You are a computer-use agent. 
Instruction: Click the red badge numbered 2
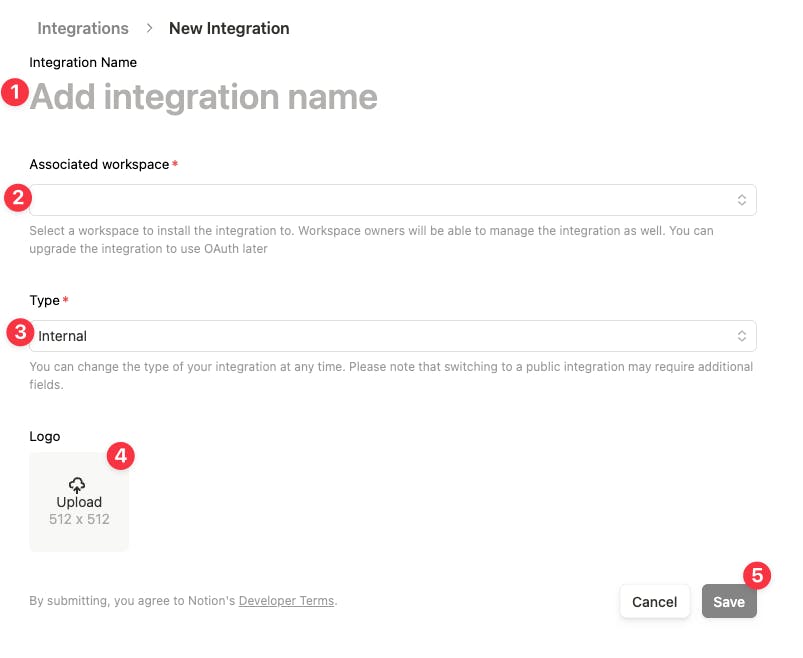click(x=16, y=197)
